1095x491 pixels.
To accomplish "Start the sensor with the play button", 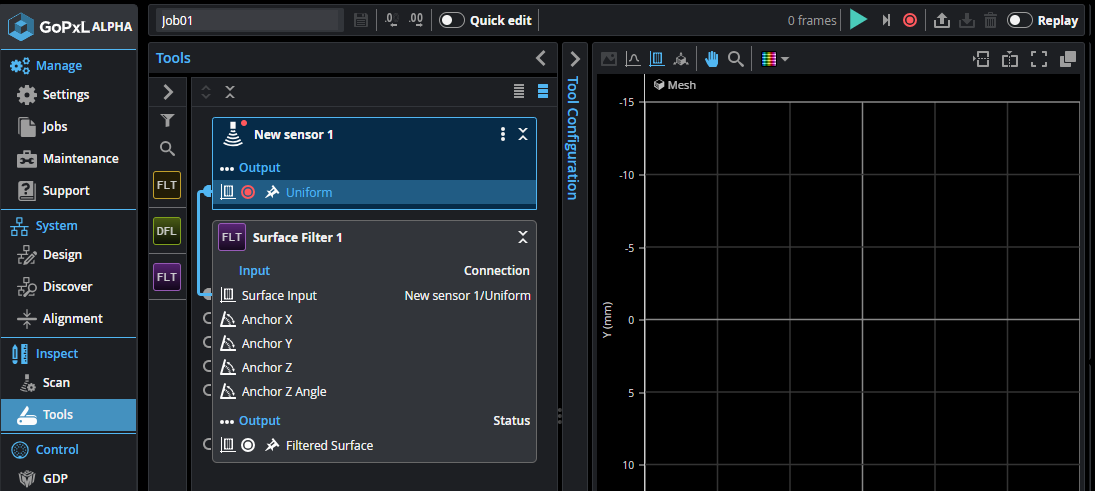I will coord(858,20).
